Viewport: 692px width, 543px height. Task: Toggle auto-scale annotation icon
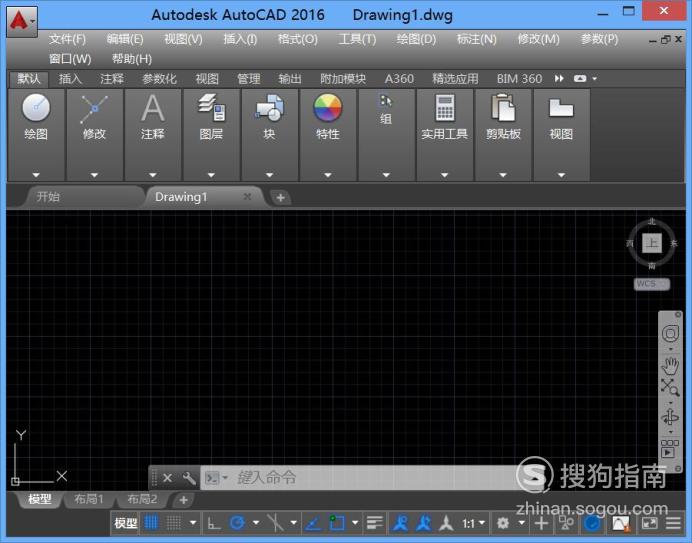[424, 524]
